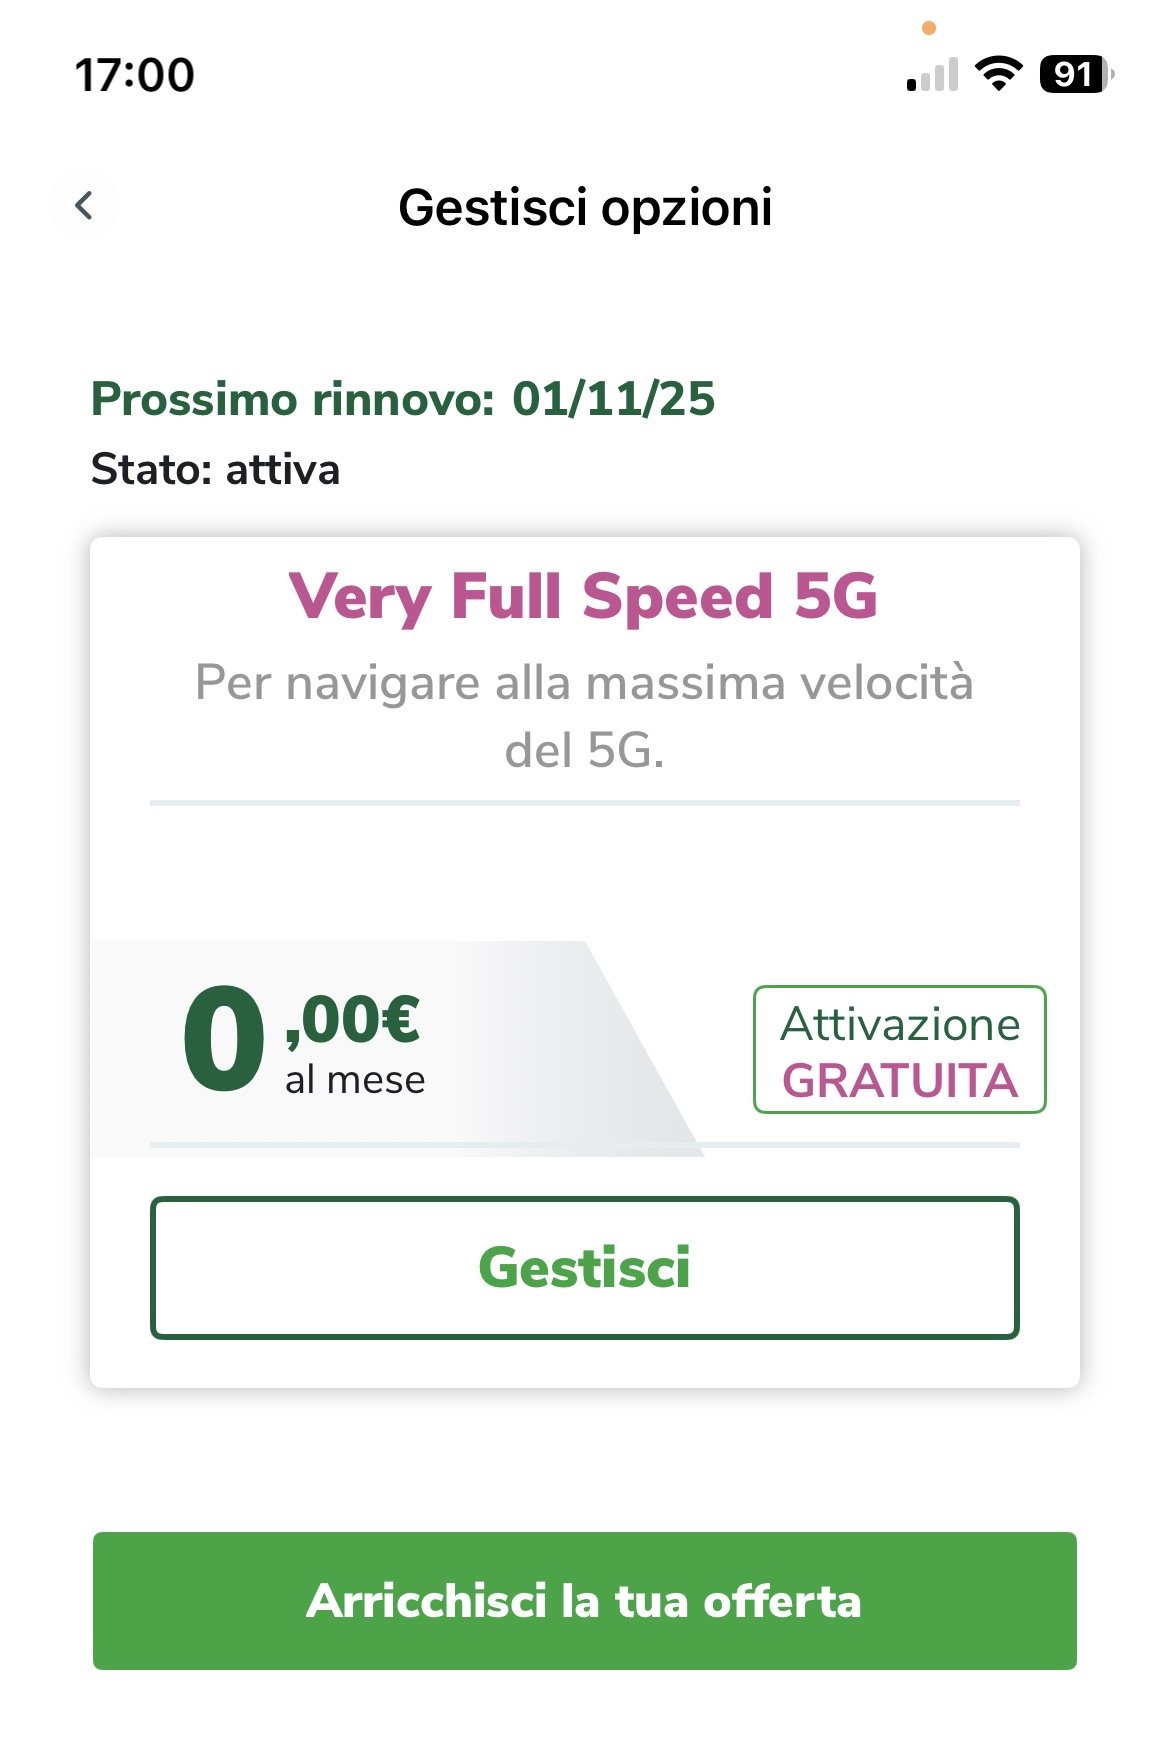Tap the battery level indicator

tap(1076, 74)
